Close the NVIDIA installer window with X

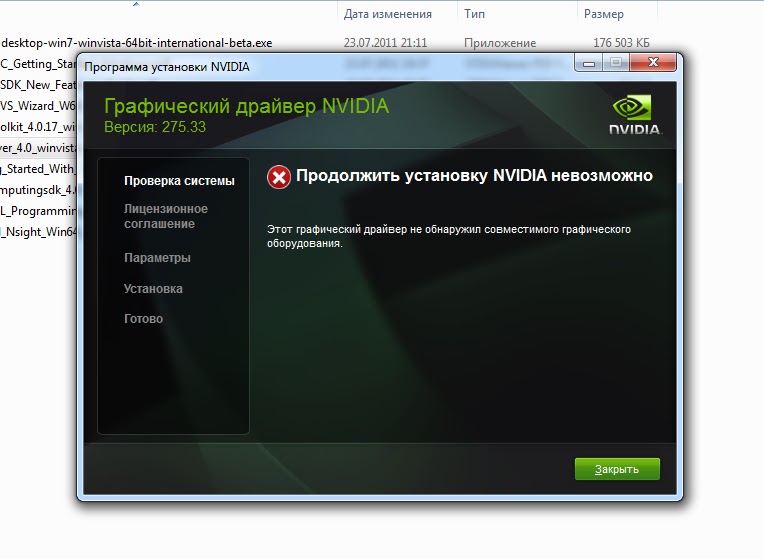(x=653, y=63)
